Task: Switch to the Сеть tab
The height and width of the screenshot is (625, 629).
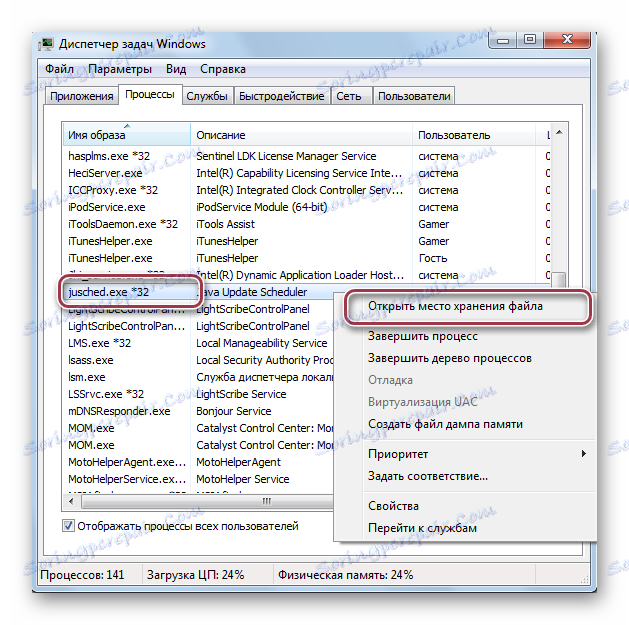Action: click(x=349, y=96)
